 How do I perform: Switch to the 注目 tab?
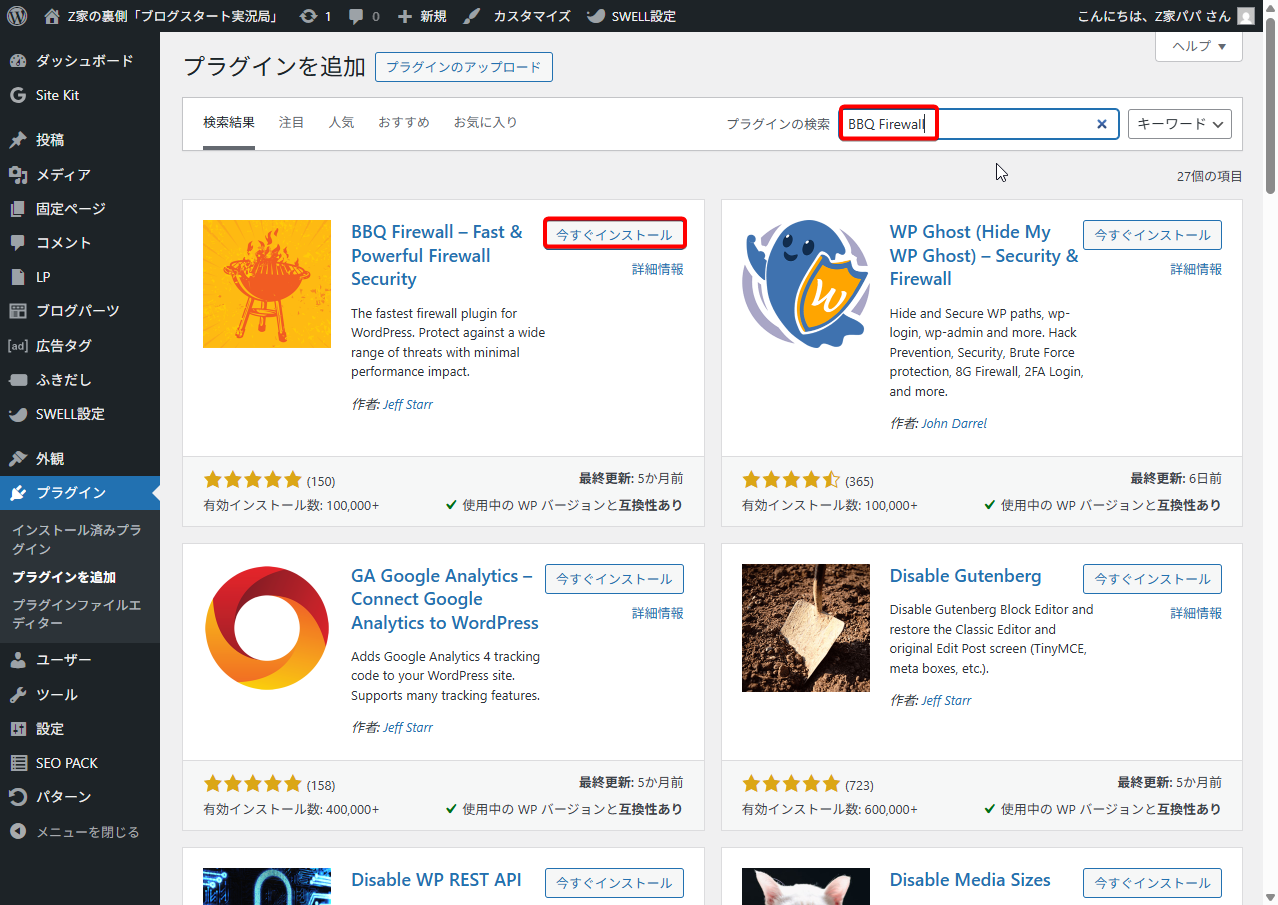coord(292,123)
